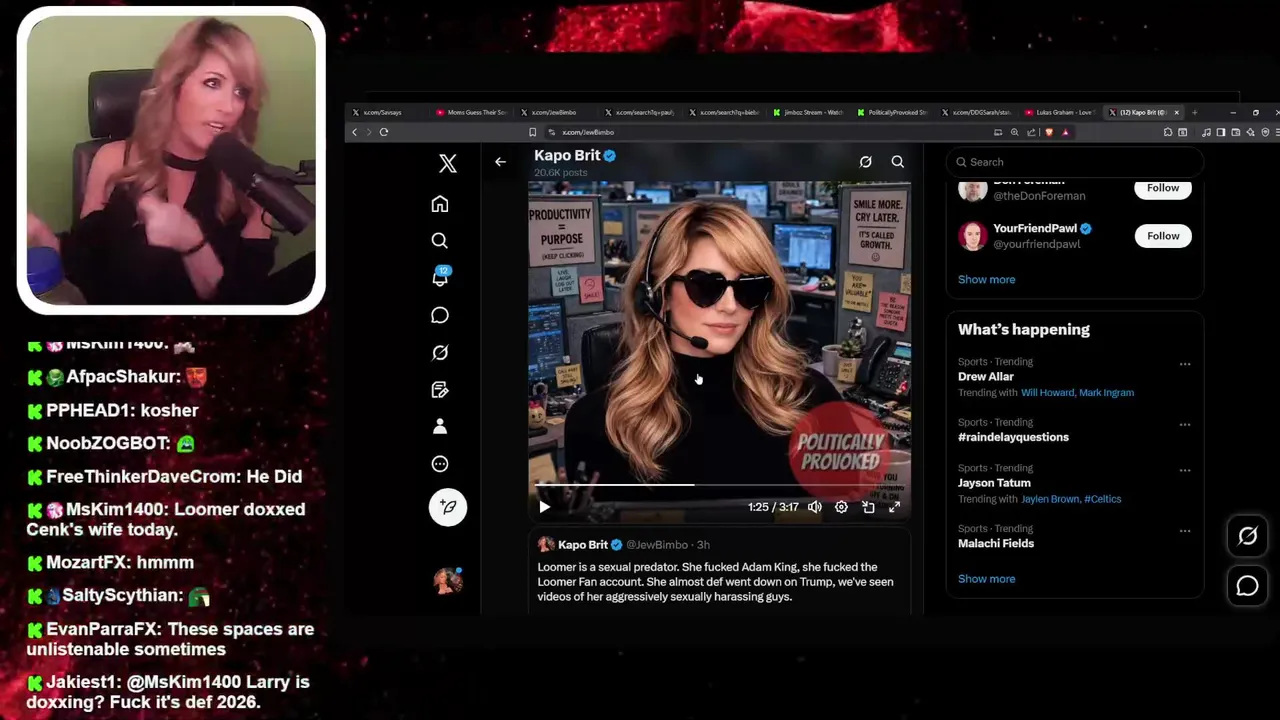
Task: Click share icon in address bar
Action: click(1031, 132)
